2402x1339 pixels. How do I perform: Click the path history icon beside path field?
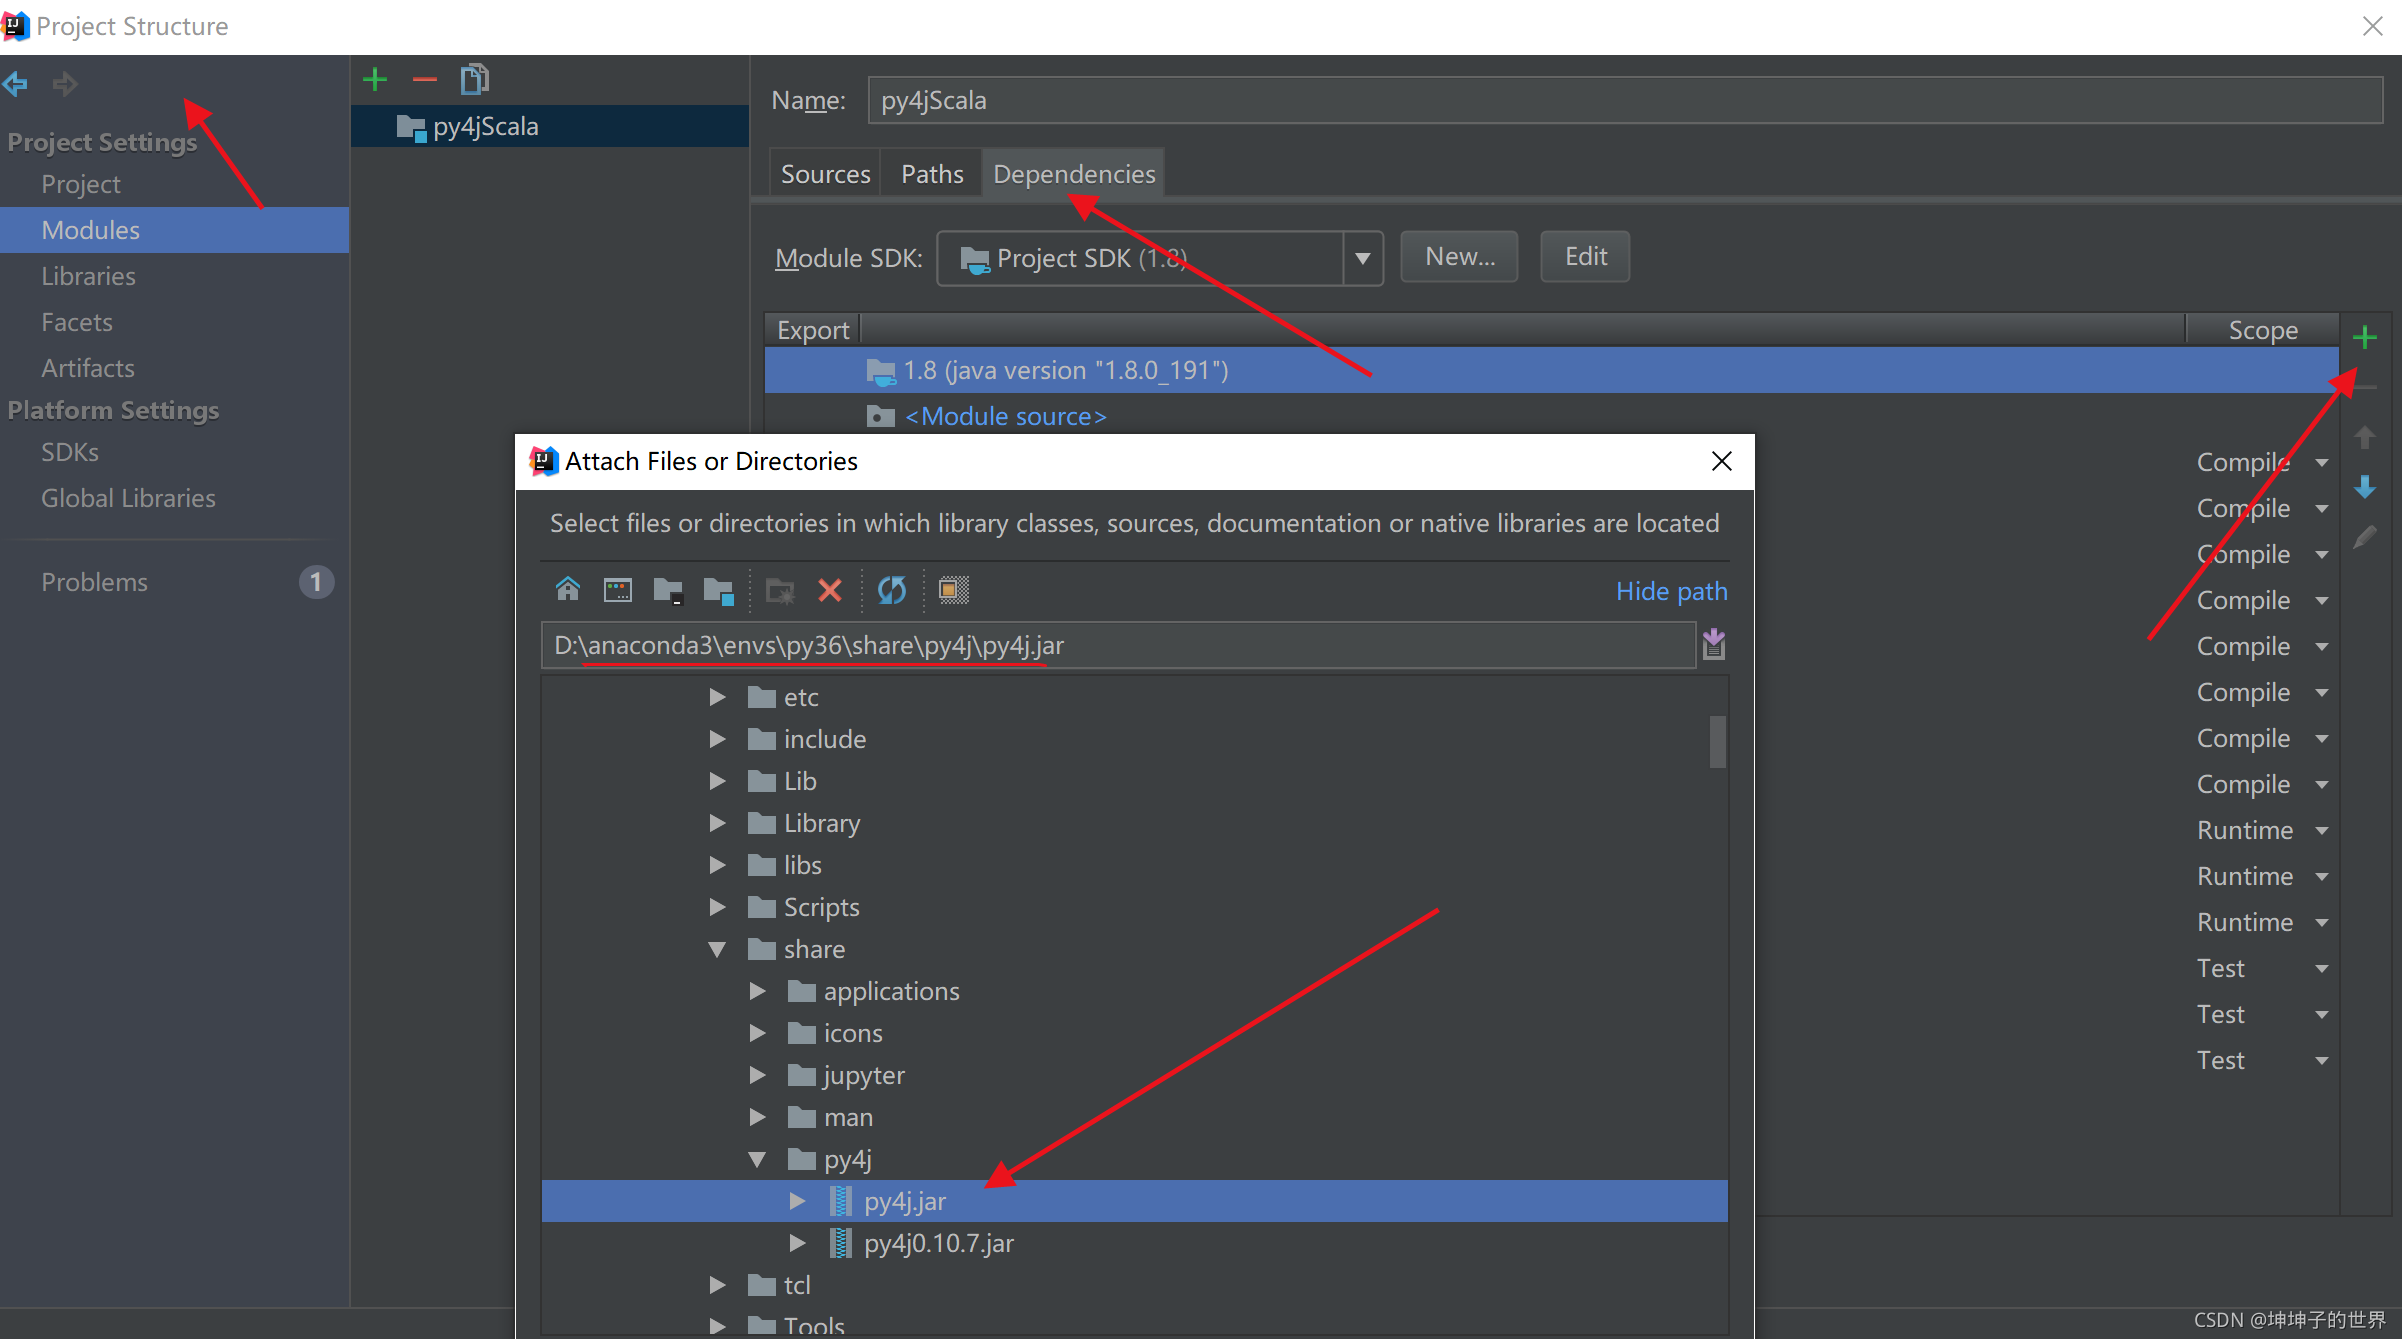1713,645
